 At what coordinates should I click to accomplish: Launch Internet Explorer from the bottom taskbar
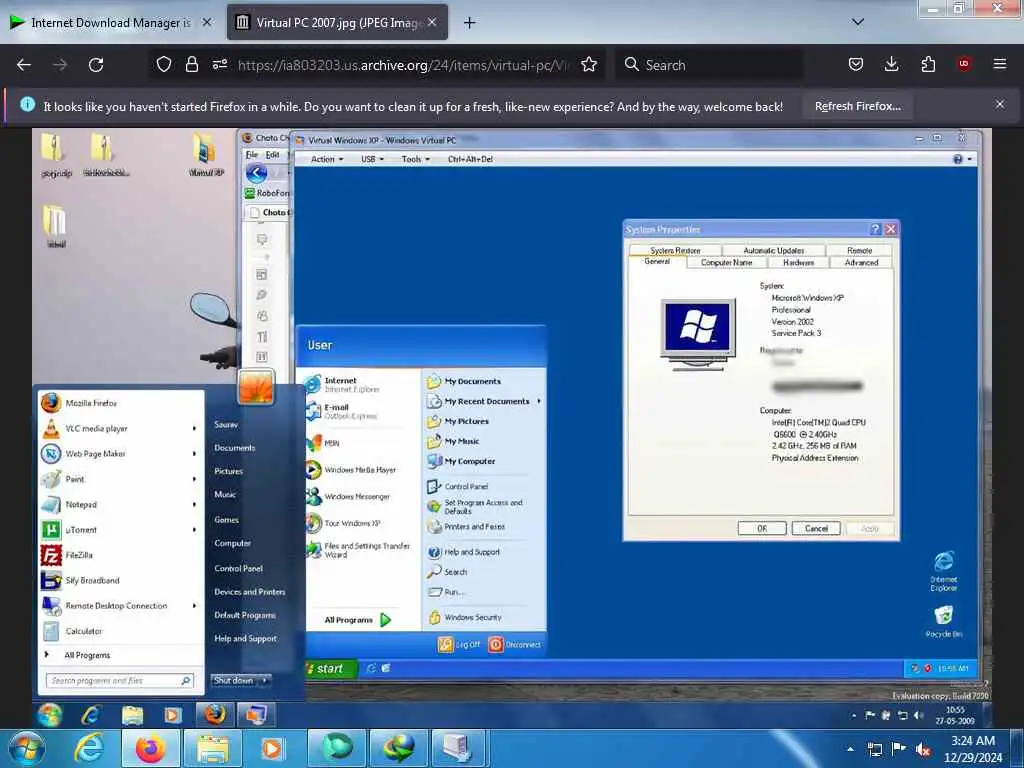[x=89, y=748]
